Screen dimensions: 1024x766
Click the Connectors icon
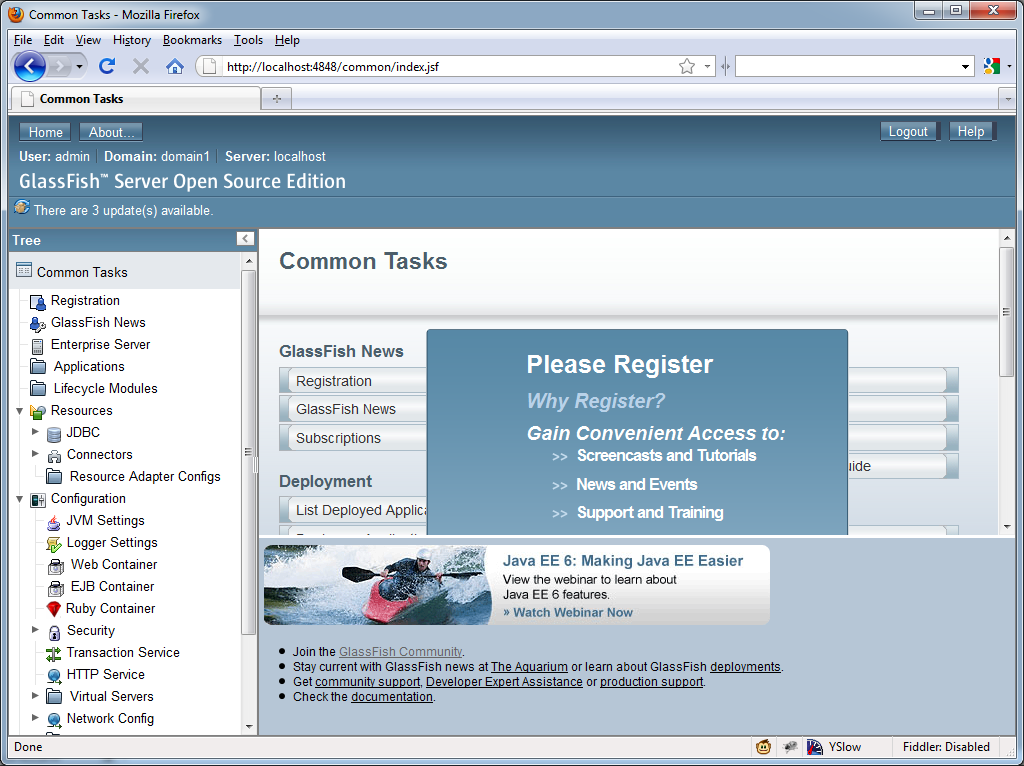pos(54,456)
